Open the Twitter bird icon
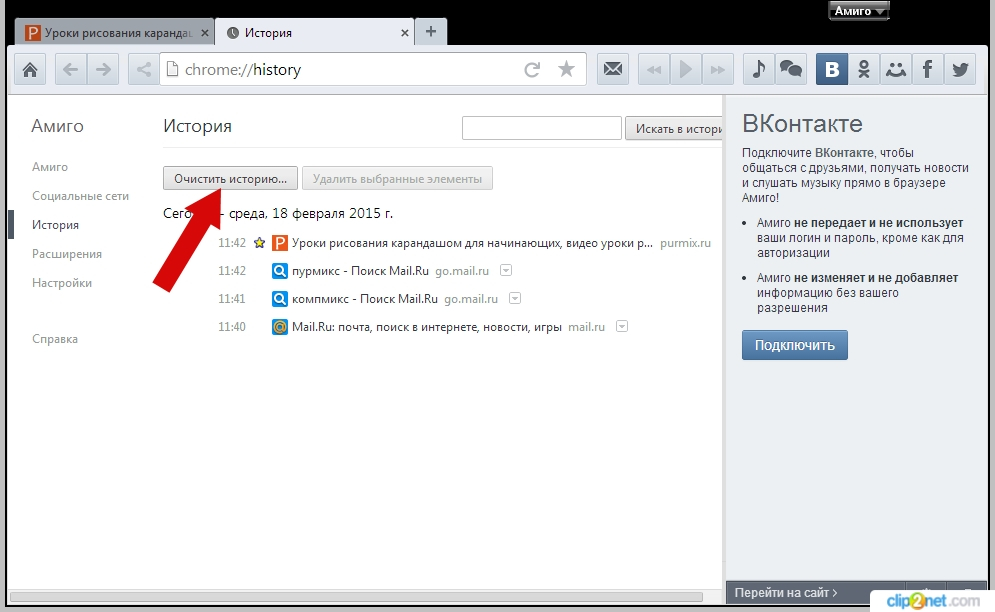Image resolution: width=995 pixels, height=612 pixels. click(959, 69)
